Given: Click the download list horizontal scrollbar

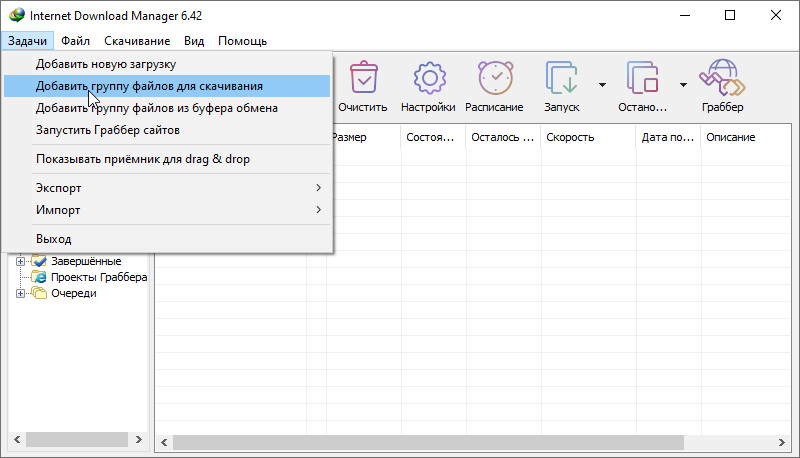Looking at the screenshot, I should pyautogui.click(x=430, y=441).
